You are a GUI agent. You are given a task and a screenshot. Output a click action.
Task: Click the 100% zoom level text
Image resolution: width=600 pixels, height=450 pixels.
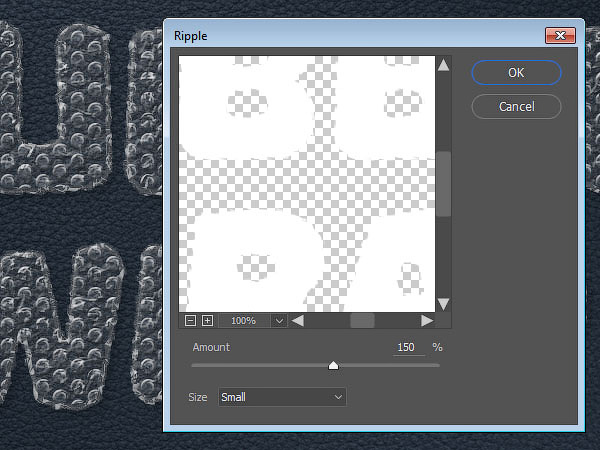point(243,321)
